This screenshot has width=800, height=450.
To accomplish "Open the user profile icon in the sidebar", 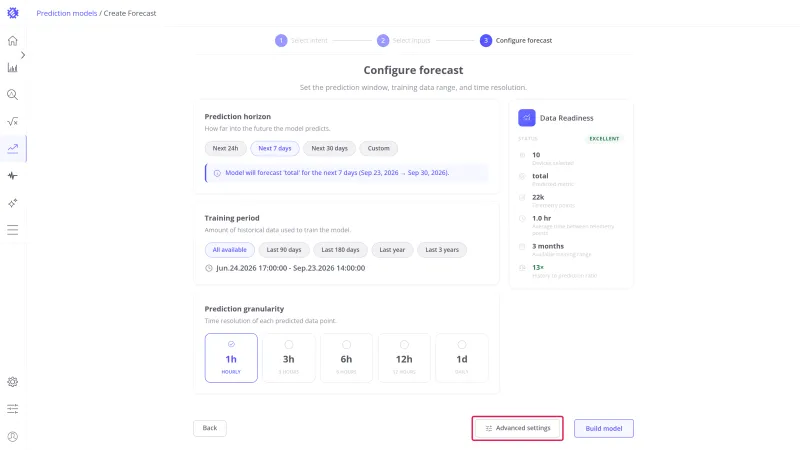I will (13, 436).
